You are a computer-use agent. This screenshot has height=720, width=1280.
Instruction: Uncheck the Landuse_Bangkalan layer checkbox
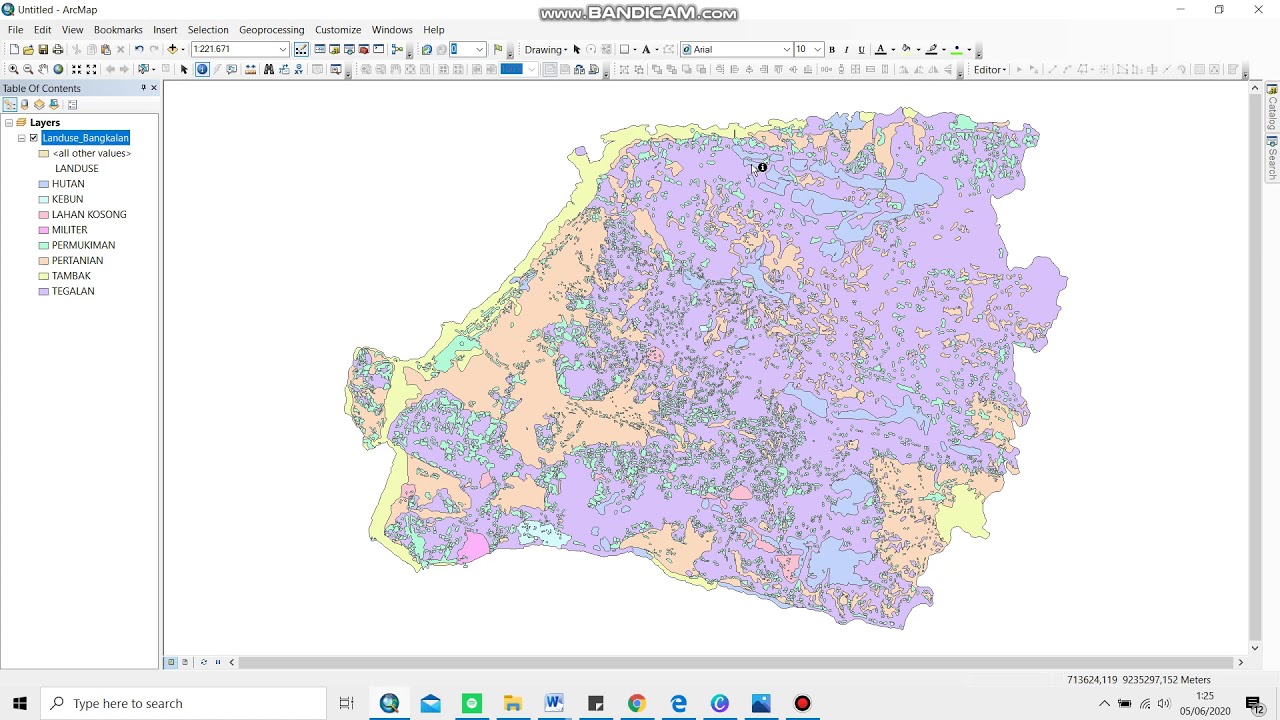click(x=34, y=138)
